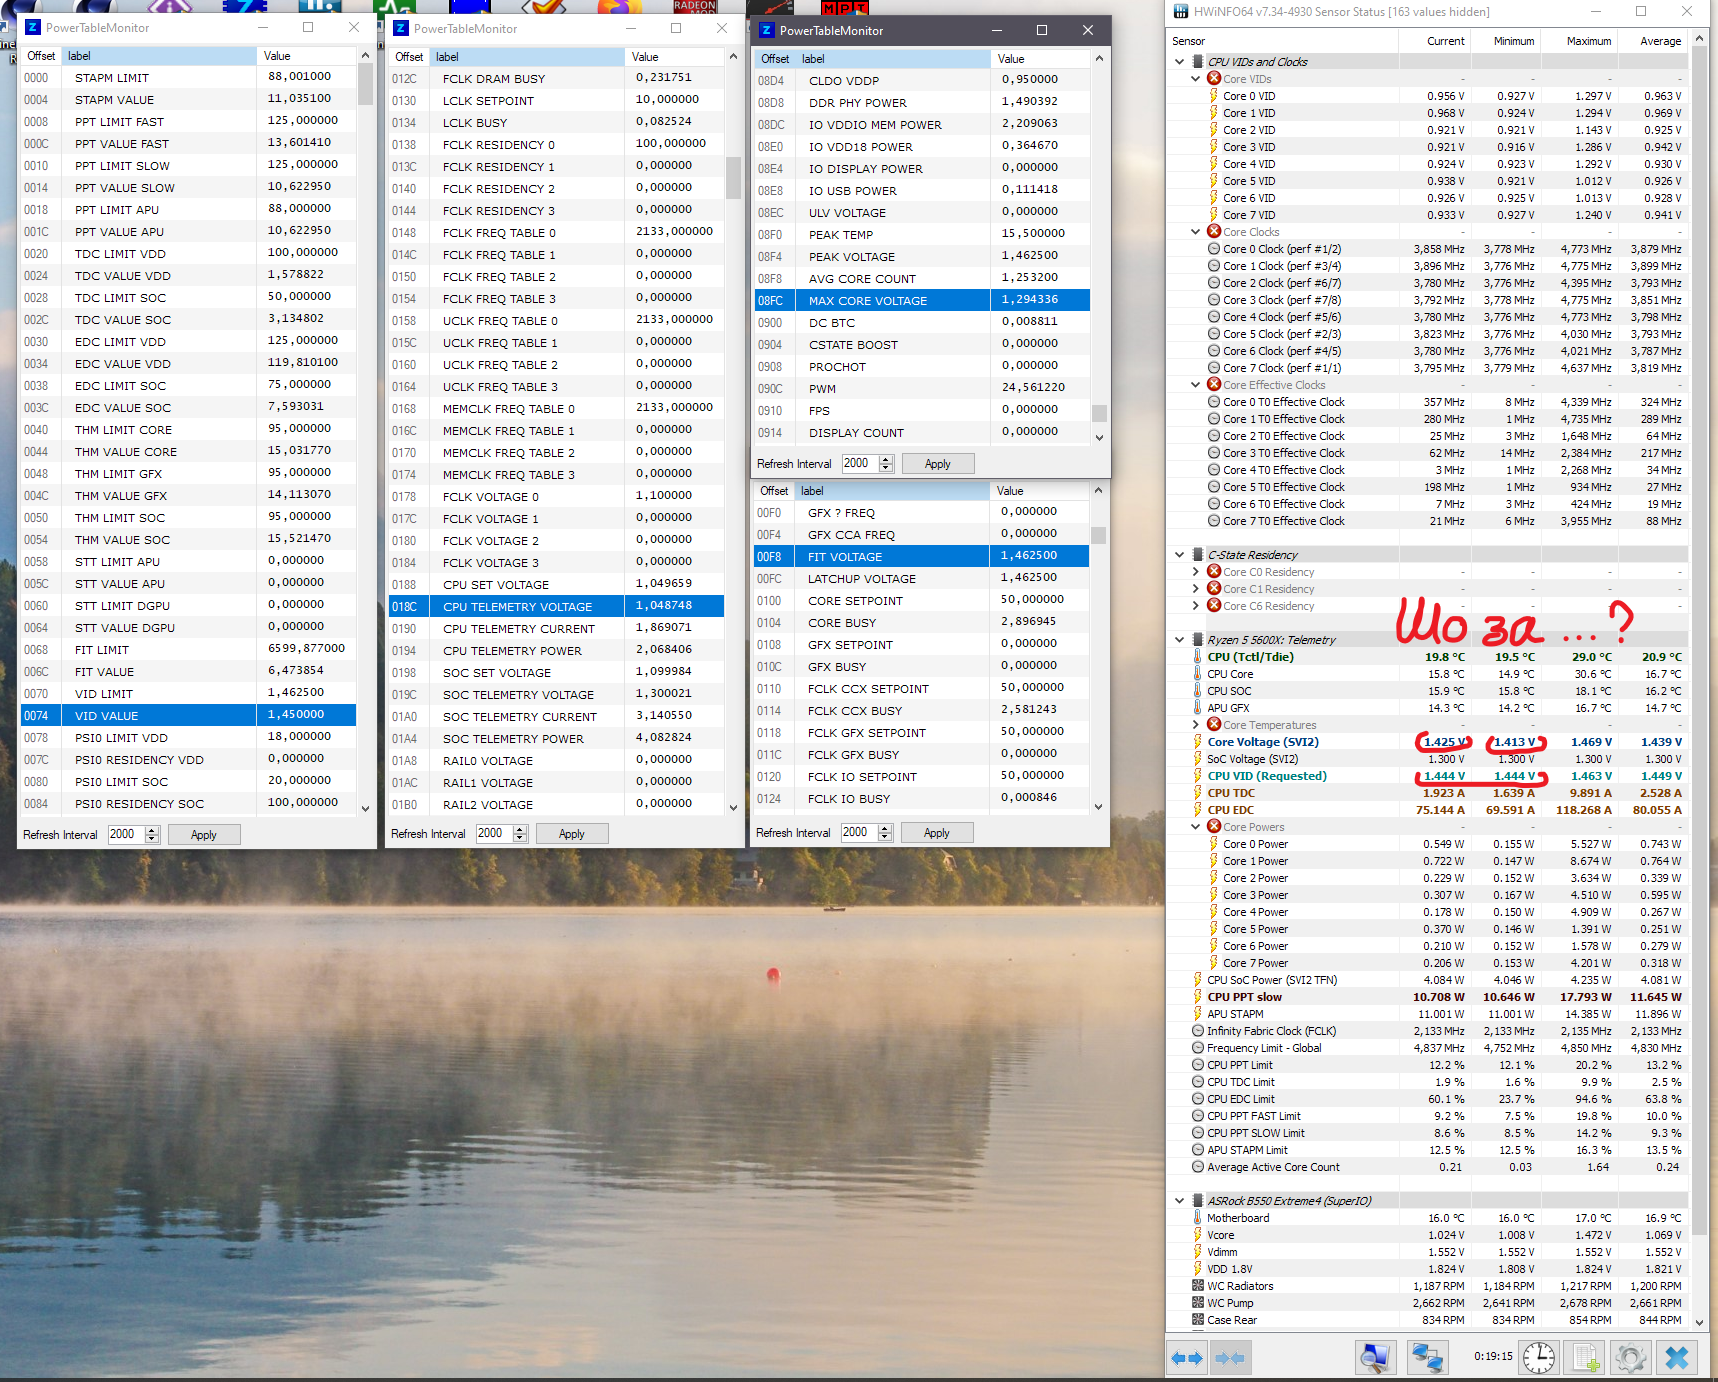Collapse the ASRock B550 Extreme4 group
The image size is (1718, 1382).
tap(1180, 1201)
